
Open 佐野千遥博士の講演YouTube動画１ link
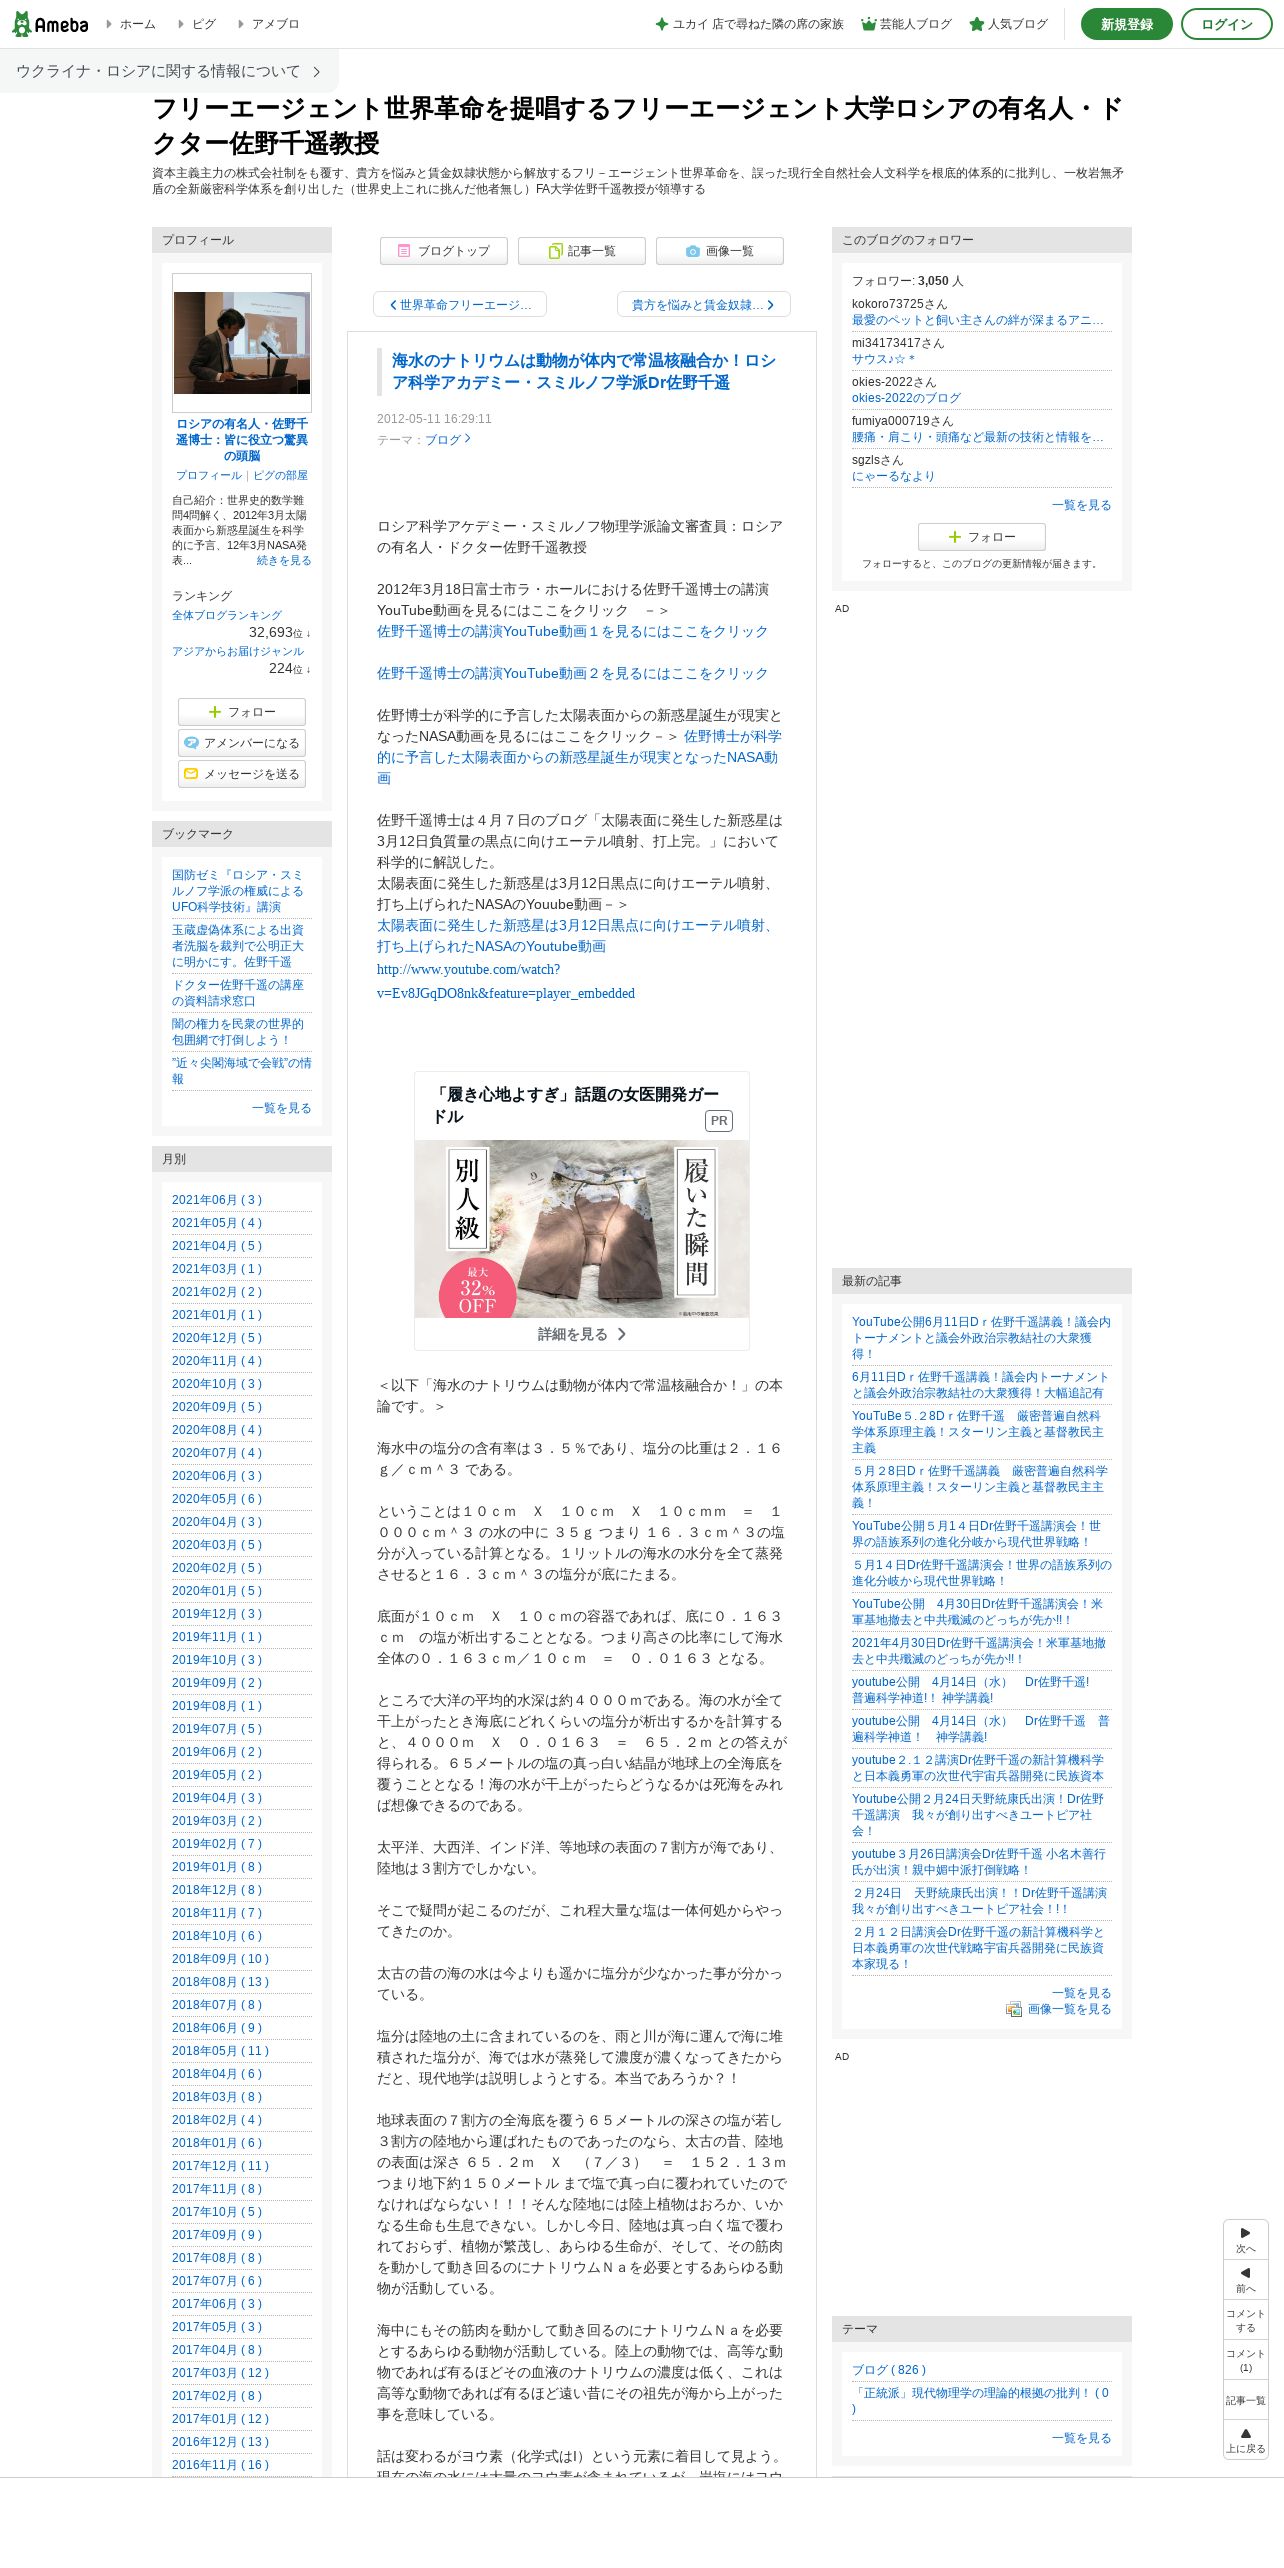pyautogui.click(x=572, y=632)
